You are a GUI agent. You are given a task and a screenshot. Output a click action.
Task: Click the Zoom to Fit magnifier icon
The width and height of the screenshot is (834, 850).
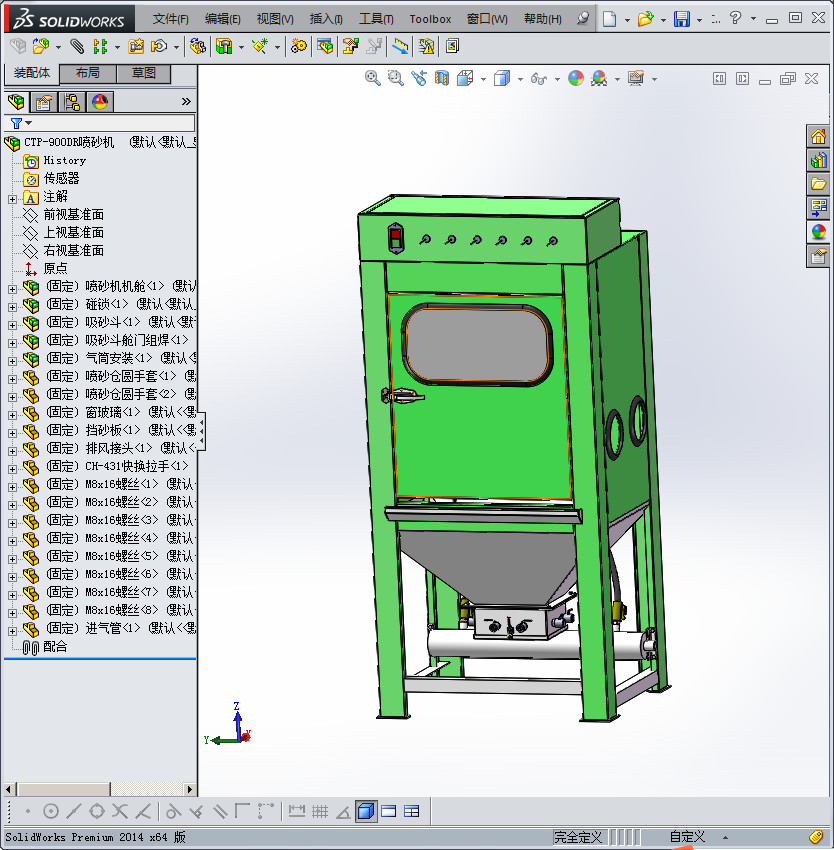[x=372, y=78]
